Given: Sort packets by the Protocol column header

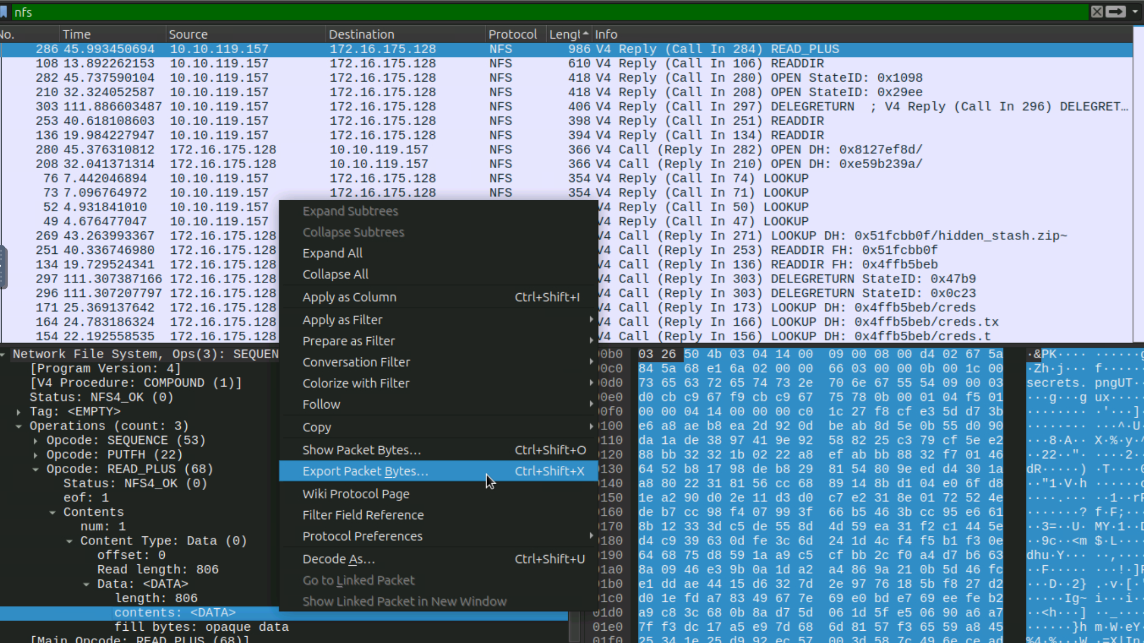Looking at the screenshot, I should [512, 34].
